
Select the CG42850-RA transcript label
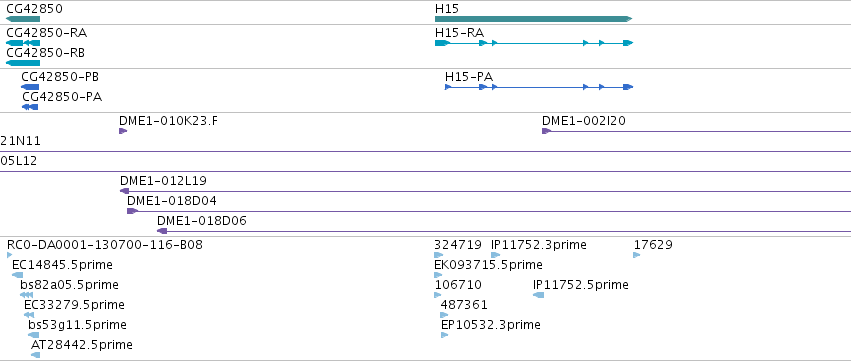pos(47,33)
